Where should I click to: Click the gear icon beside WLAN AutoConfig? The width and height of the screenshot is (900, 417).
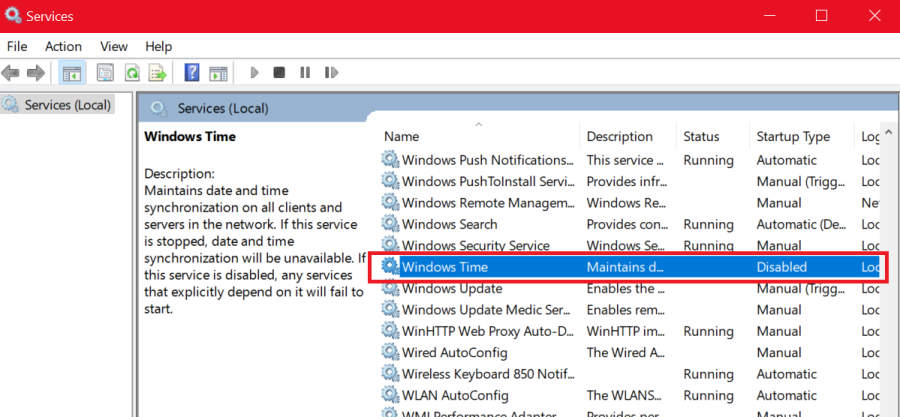390,395
